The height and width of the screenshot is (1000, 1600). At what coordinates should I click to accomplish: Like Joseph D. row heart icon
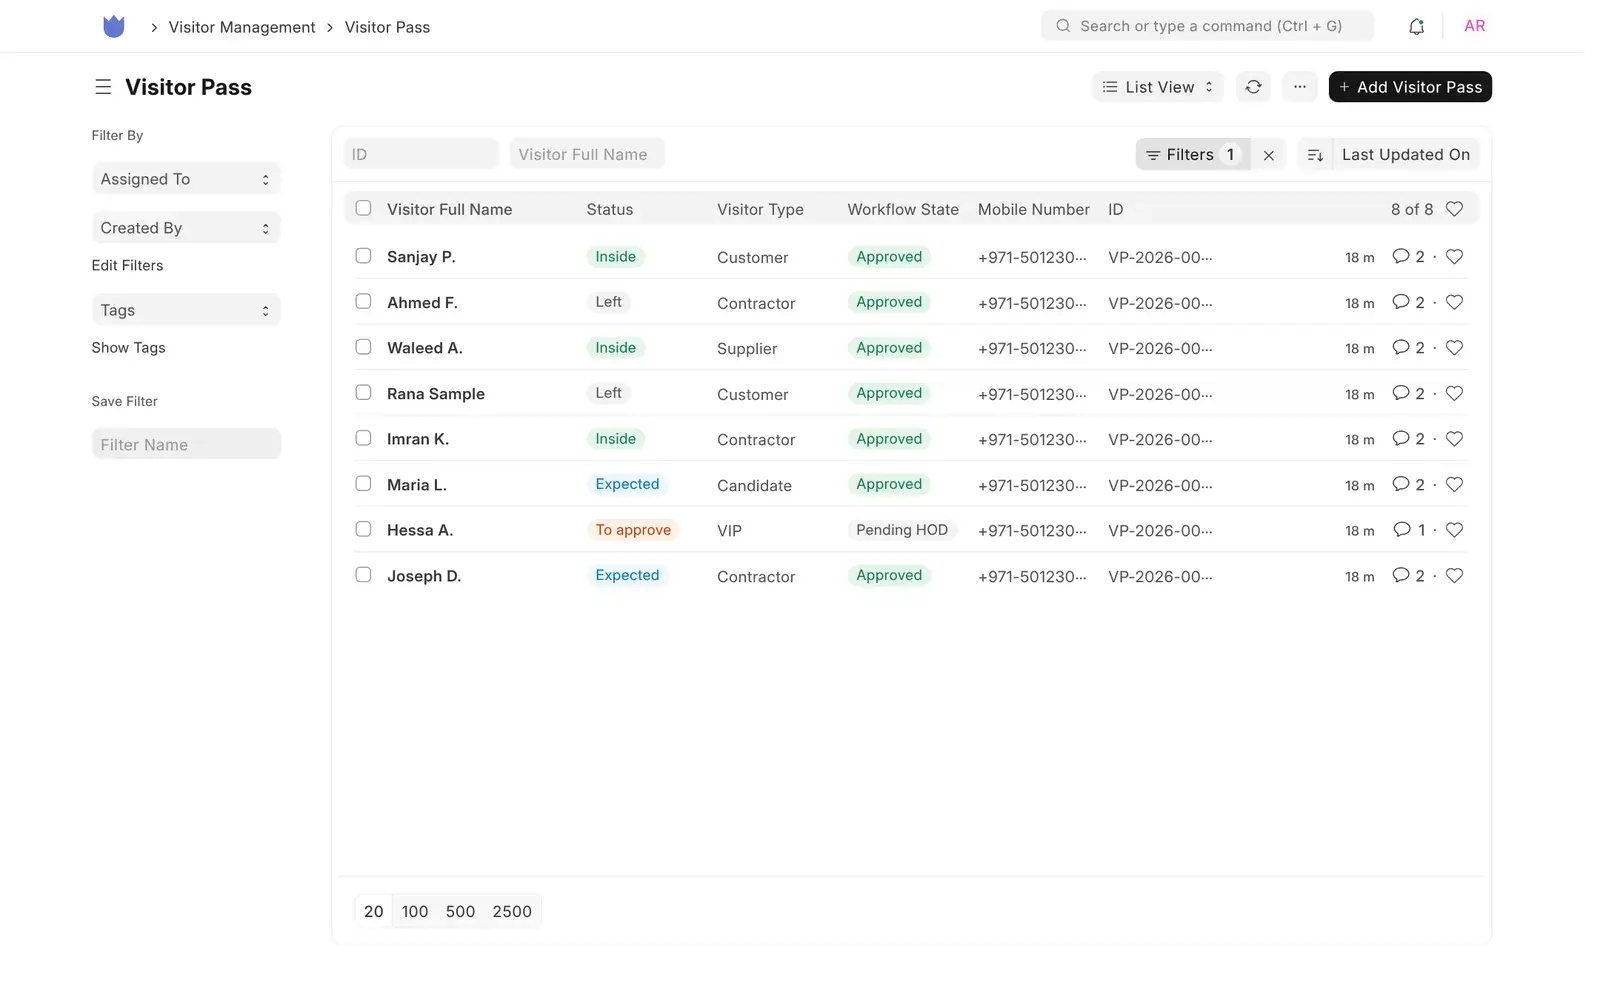pyautogui.click(x=1454, y=575)
